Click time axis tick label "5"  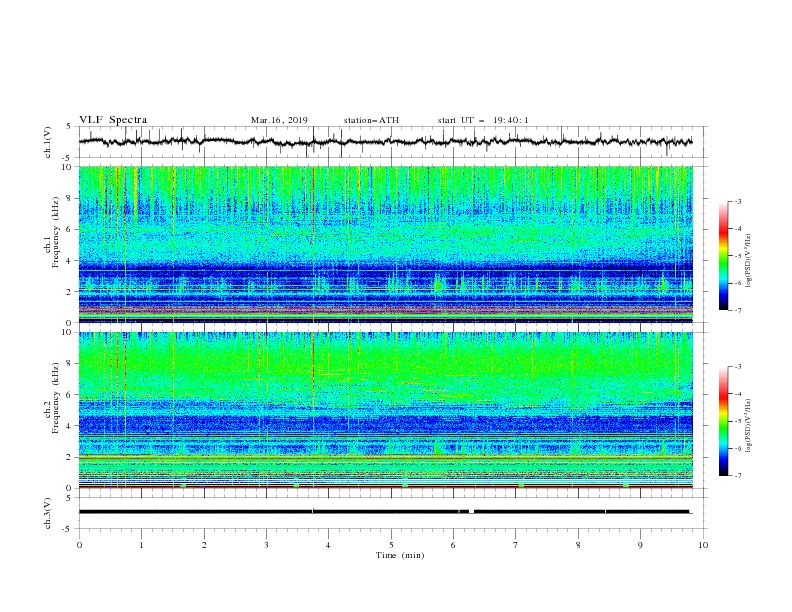click(391, 545)
